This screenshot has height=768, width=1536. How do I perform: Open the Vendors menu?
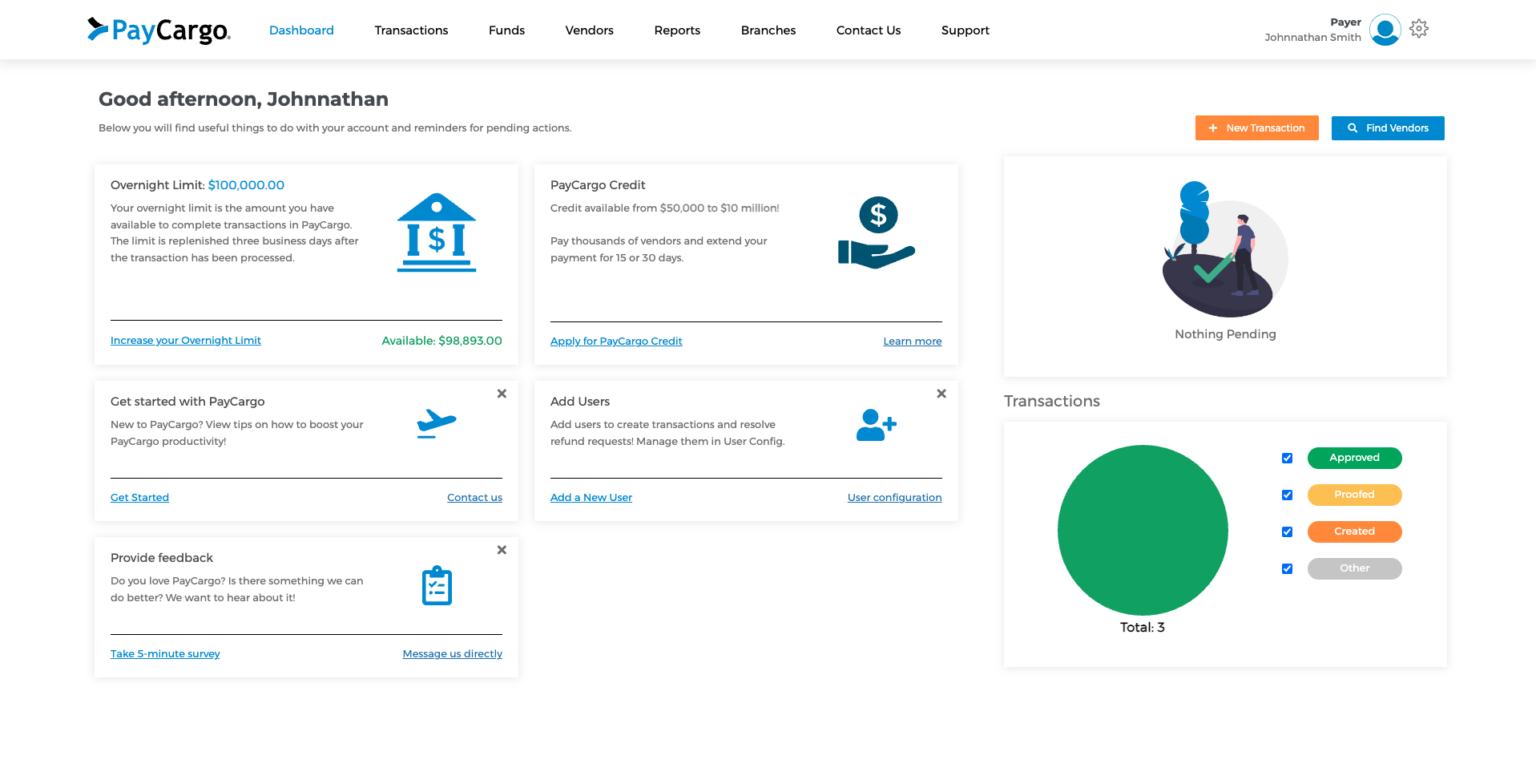coord(589,30)
